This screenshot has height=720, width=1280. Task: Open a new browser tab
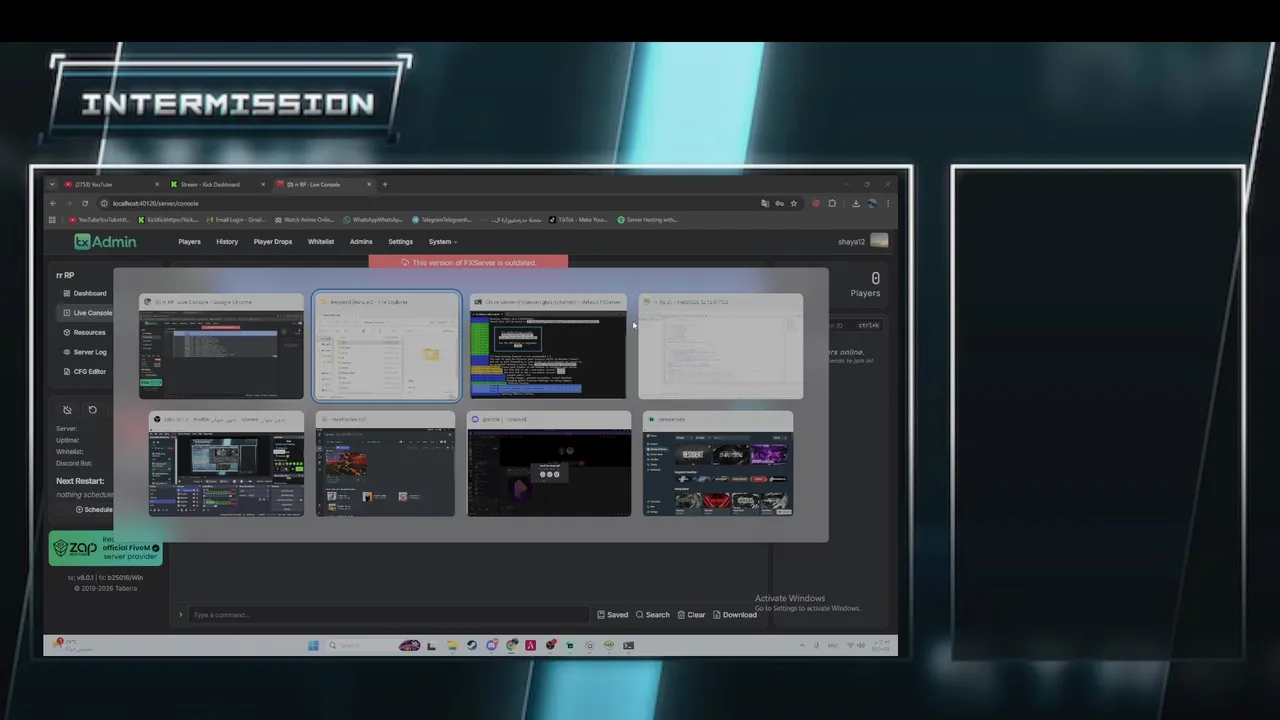(x=385, y=184)
